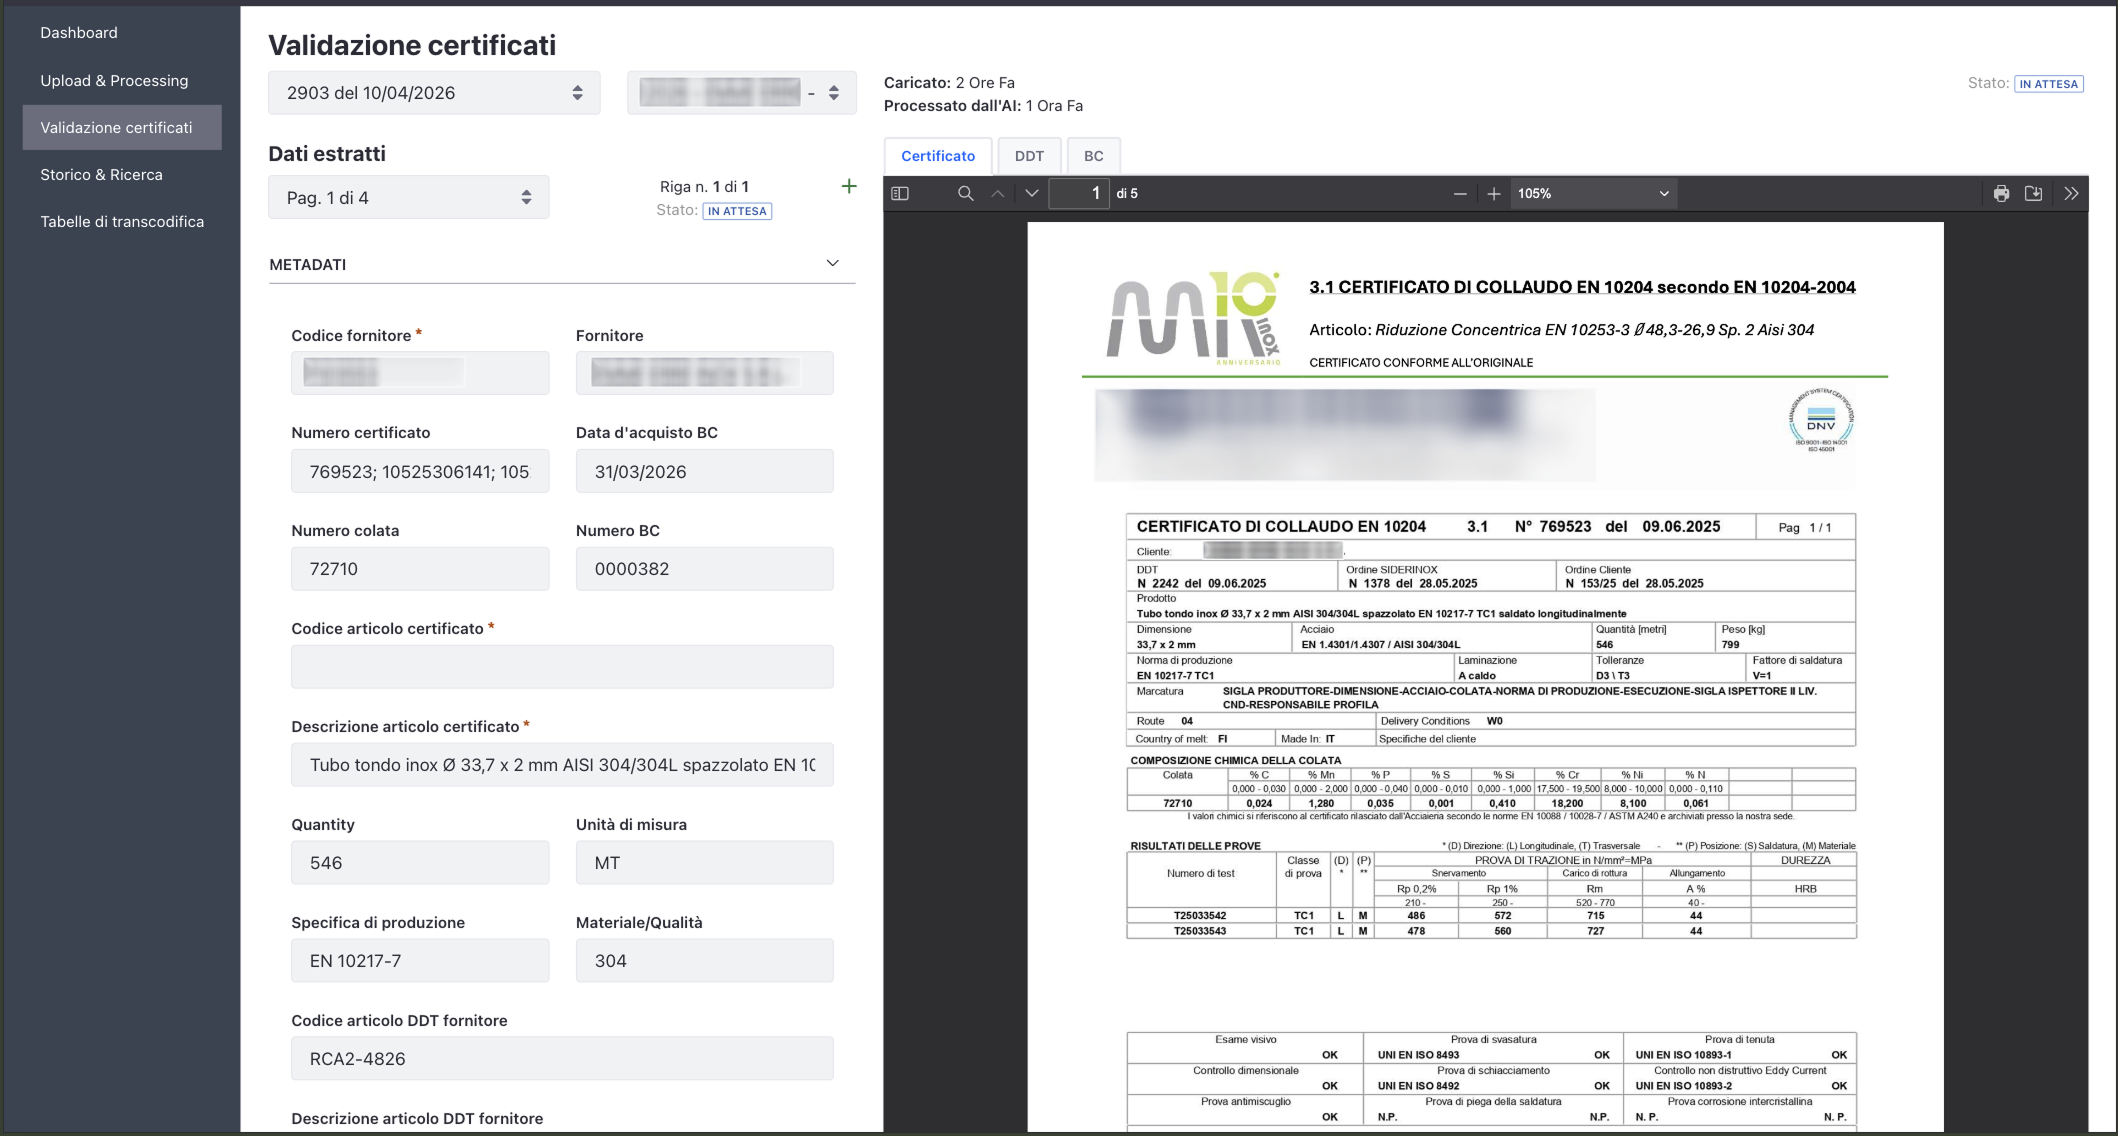Open Storico & Ricerca in sidebar
This screenshot has height=1136, width=2118.
[101, 175]
